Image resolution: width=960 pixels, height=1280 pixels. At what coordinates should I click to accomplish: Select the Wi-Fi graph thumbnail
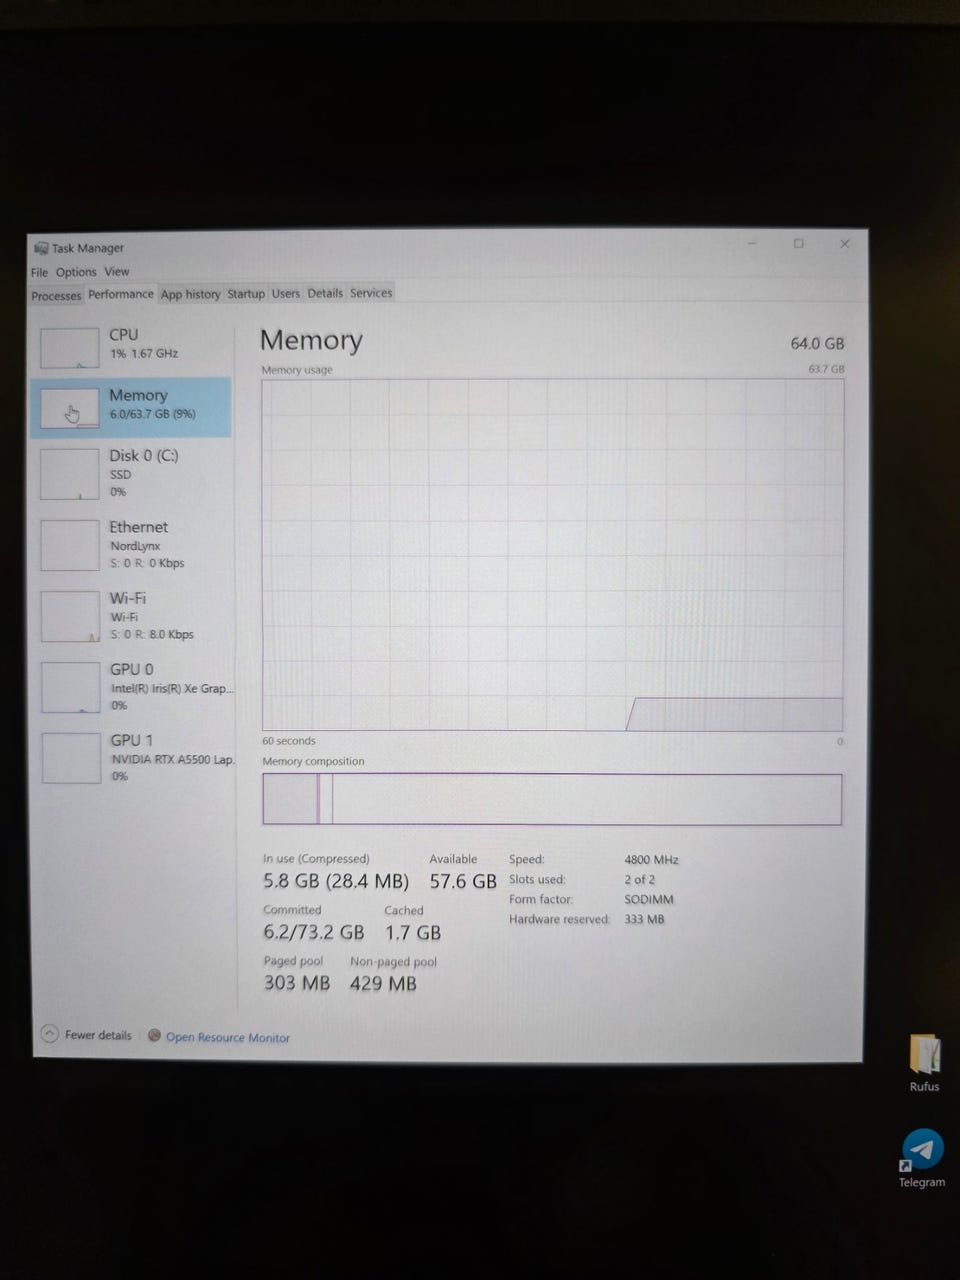click(69, 616)
